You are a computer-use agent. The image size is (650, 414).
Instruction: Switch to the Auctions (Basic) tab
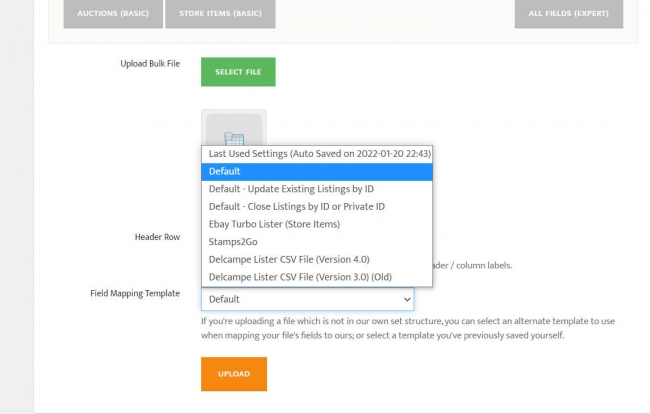tap(106, 13)
